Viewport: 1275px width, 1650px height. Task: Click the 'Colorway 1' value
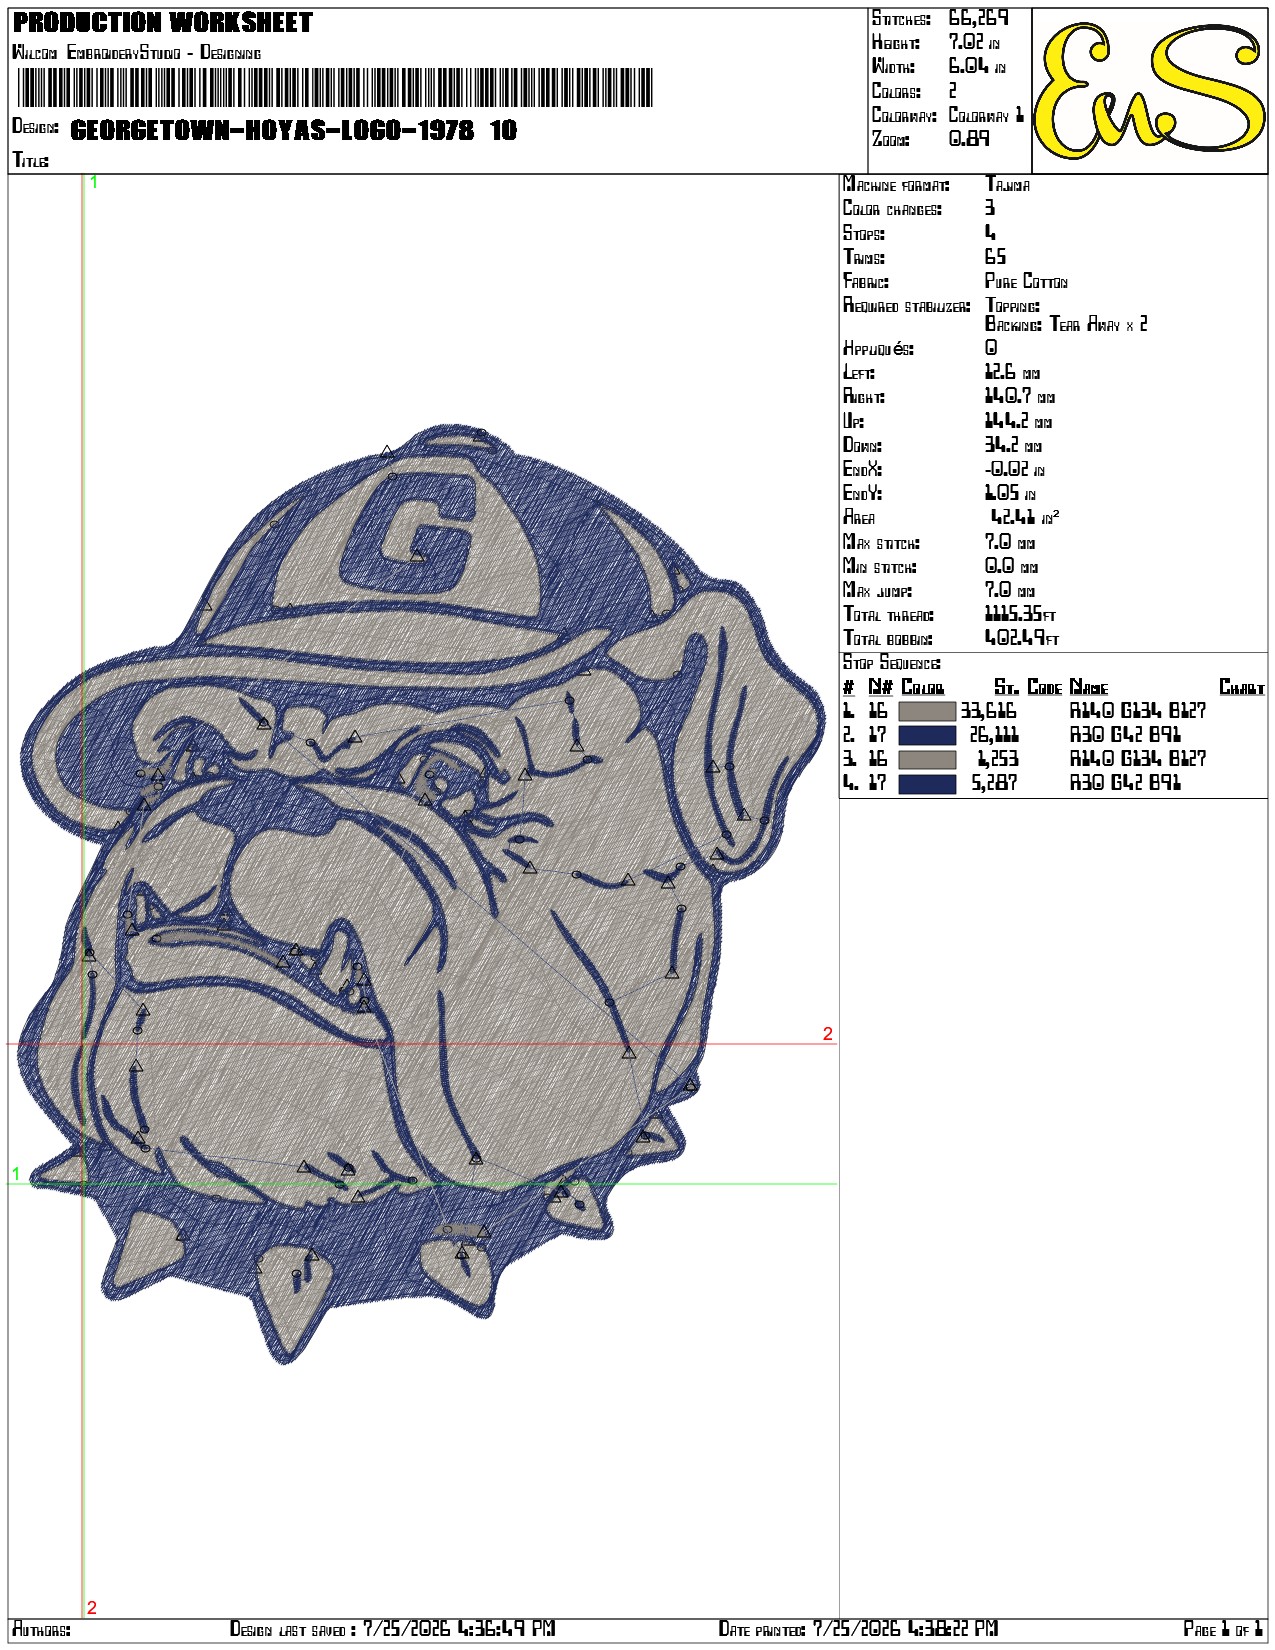click(x=986, y=114)
